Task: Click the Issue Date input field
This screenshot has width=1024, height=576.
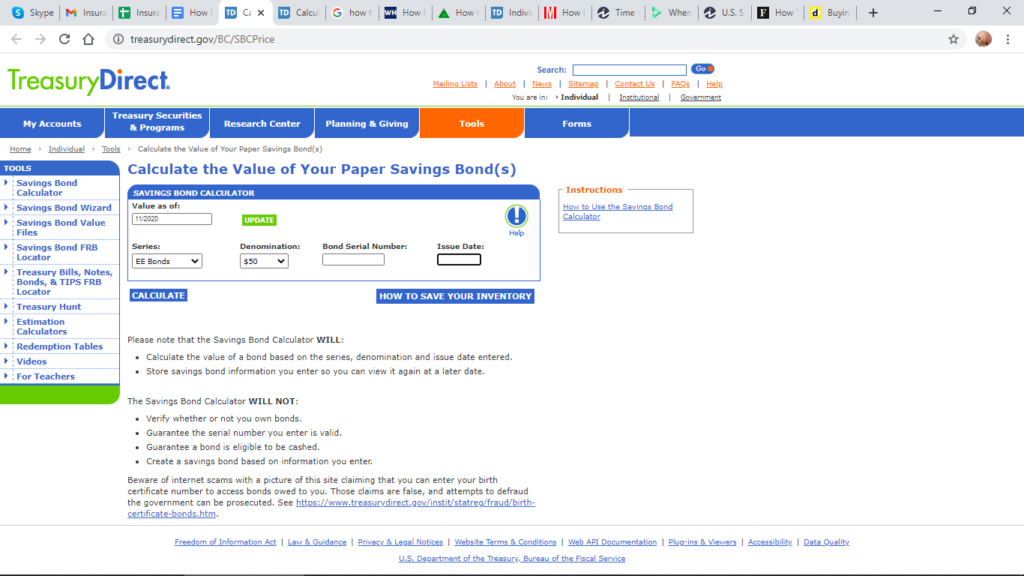Action: (x=459, y=260)
